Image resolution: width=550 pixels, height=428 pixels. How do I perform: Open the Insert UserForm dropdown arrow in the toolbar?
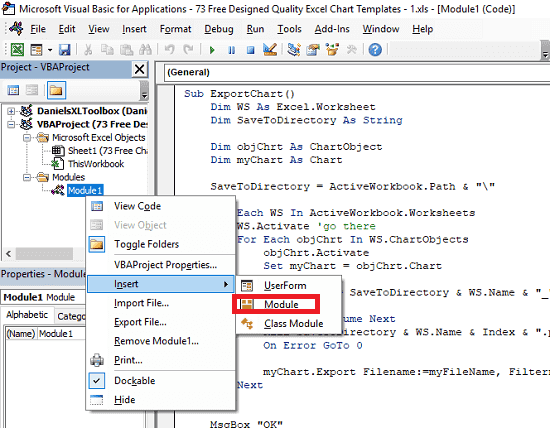tap(50, 50)
